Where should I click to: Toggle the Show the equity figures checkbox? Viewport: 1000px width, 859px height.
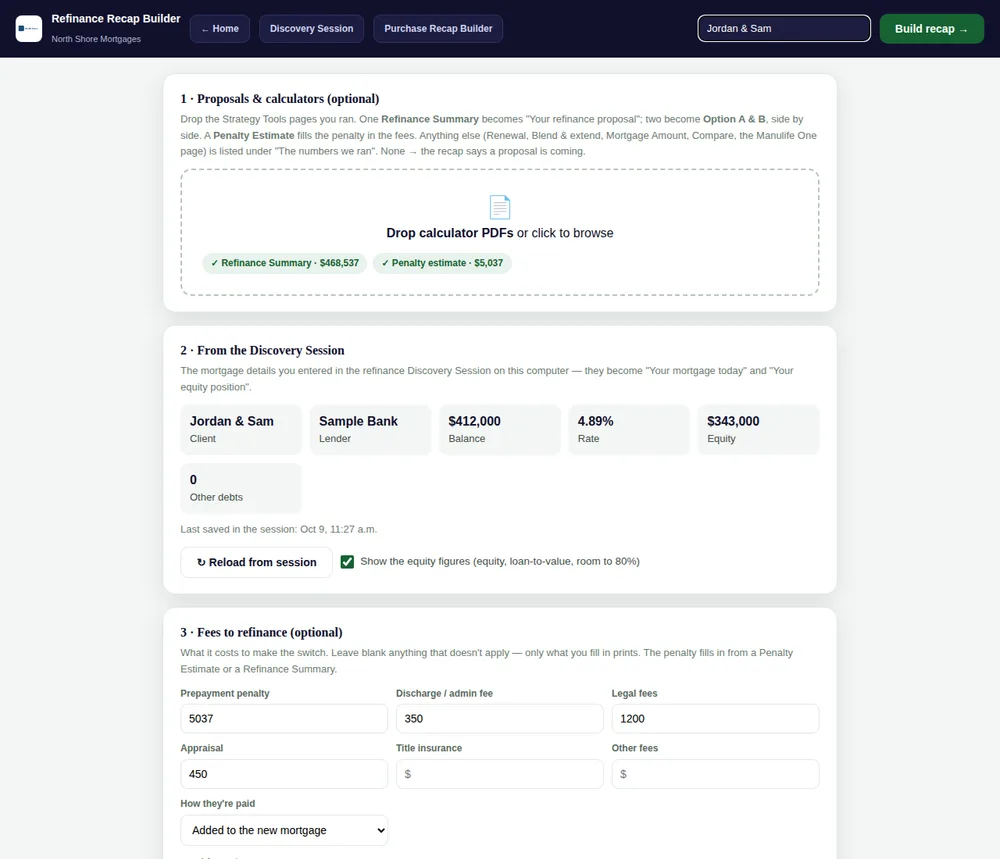347,562
